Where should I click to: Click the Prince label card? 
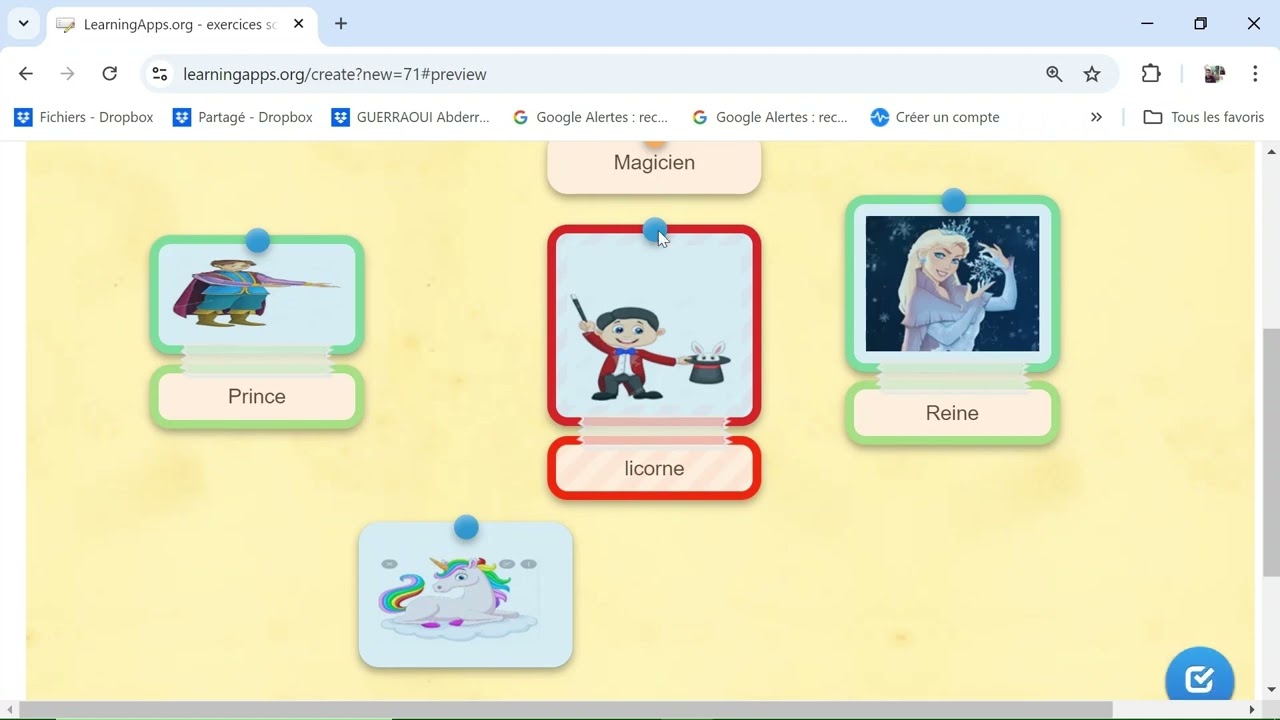[257, 397]
